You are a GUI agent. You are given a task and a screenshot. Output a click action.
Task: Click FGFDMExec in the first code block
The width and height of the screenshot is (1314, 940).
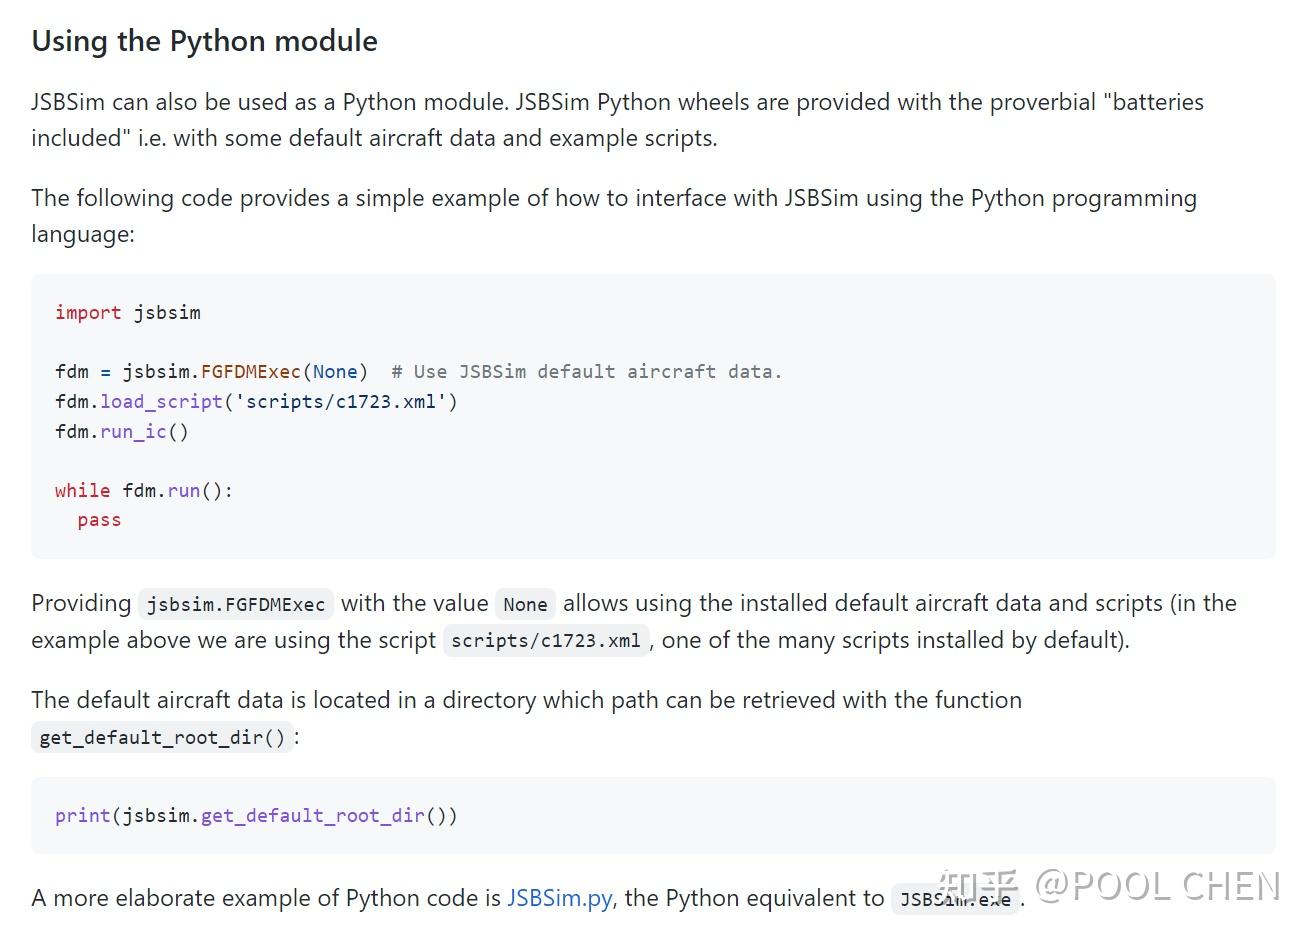[x=251, y=372]
